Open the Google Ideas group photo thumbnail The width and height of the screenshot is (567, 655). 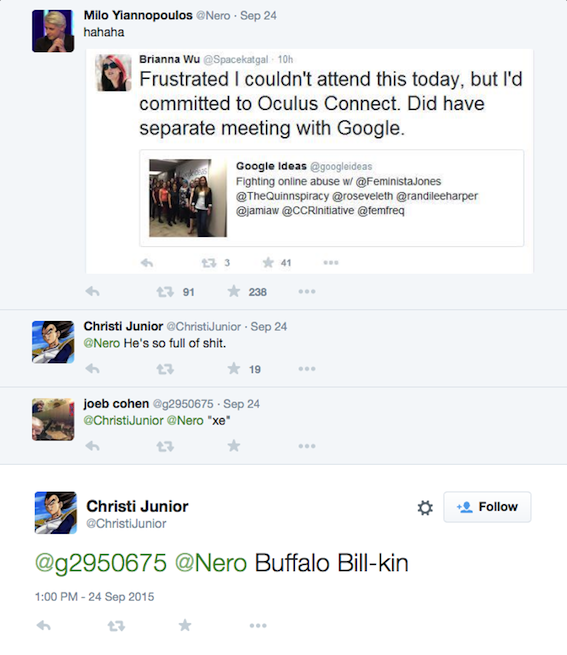click(x=188, y=198)
